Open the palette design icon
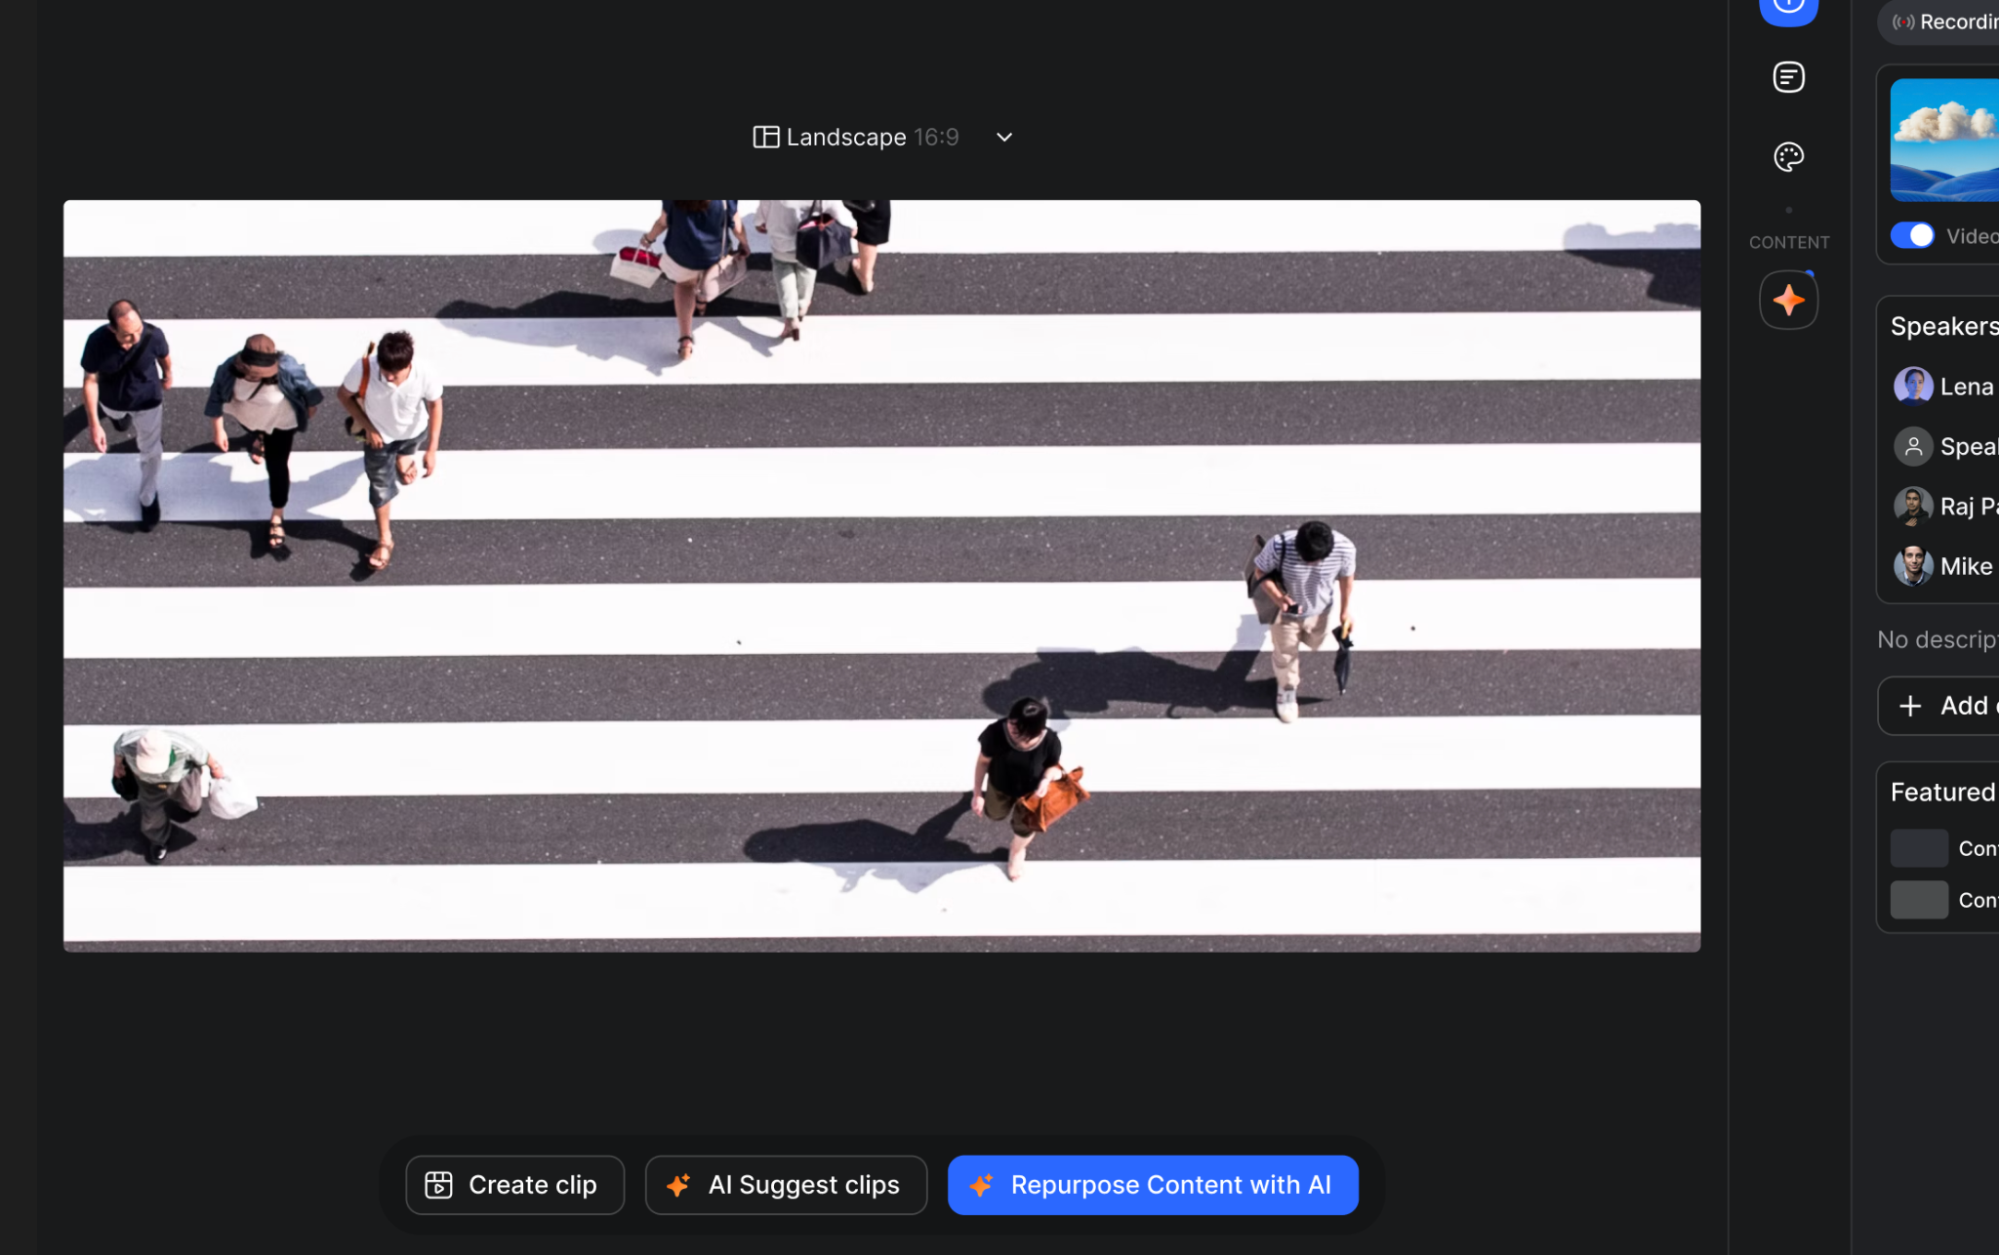Screen dimensions: 1999x1256 click(1788, 157)
